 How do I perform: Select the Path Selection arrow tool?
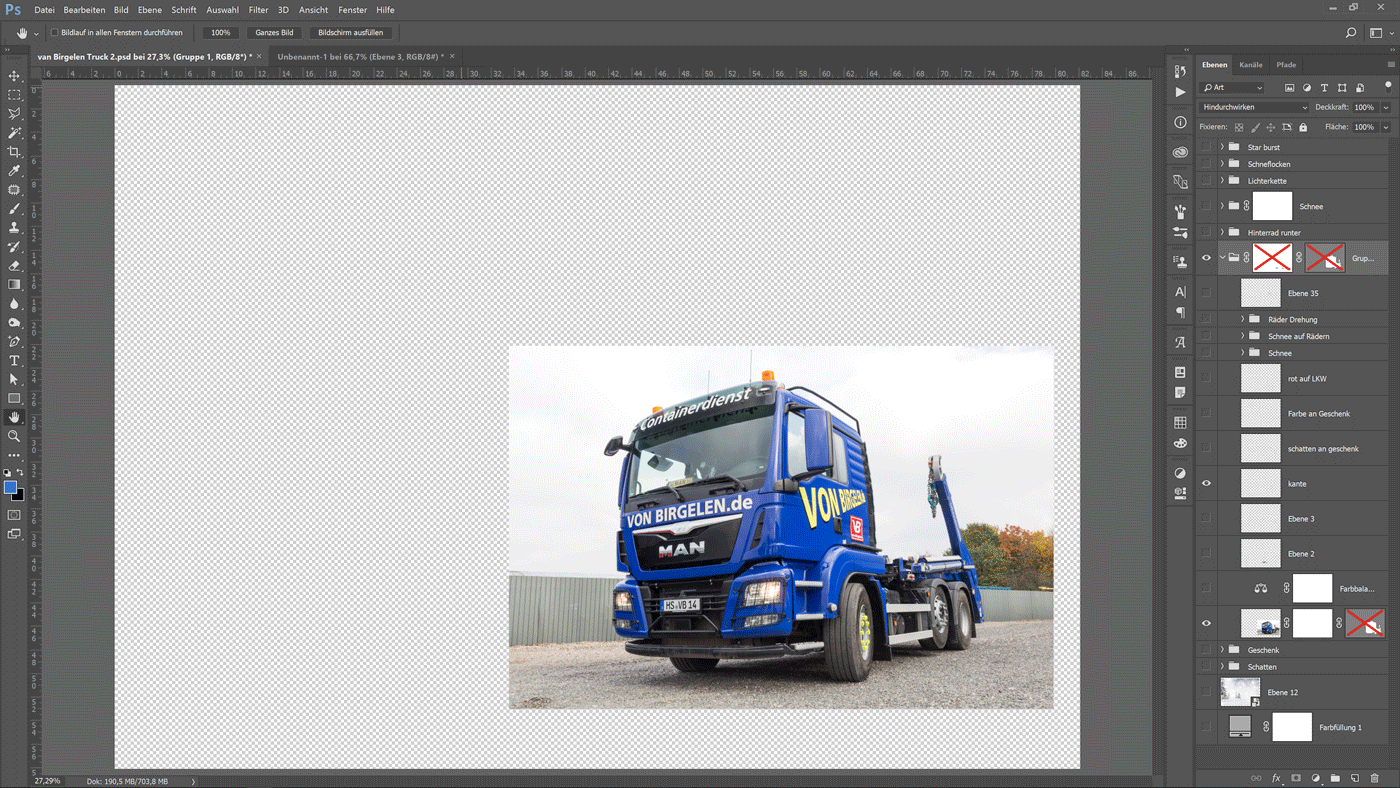[14, 380]
